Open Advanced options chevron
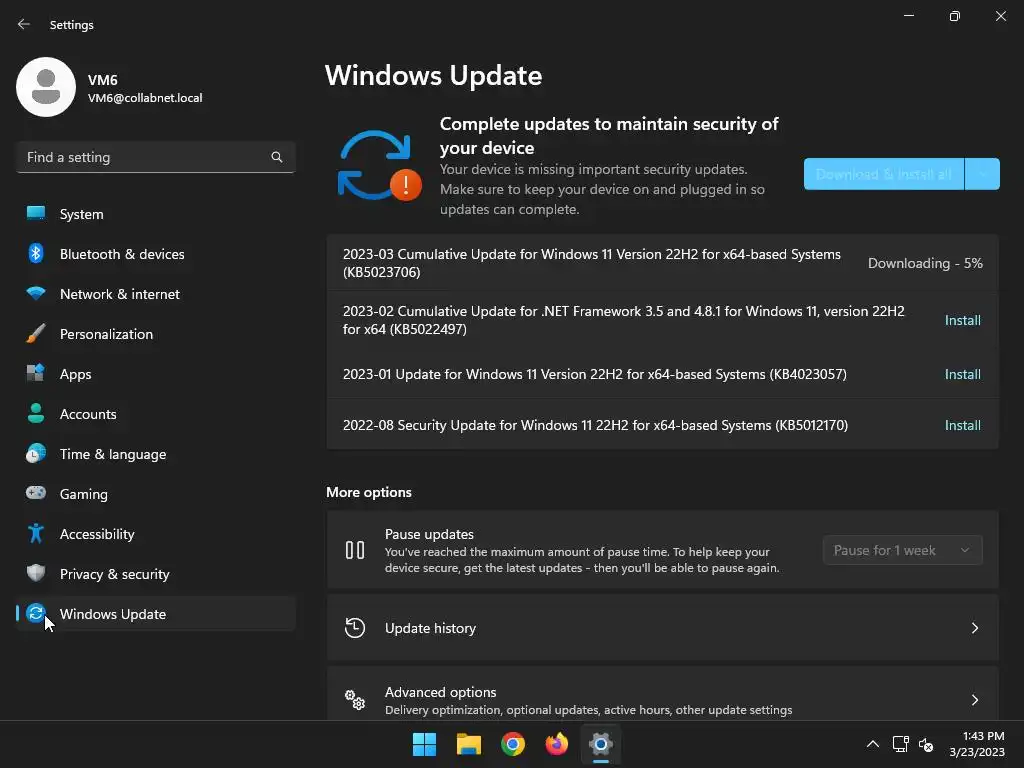Image resolution: width=1024 pixels, height=768 pixels. [974, 700]
